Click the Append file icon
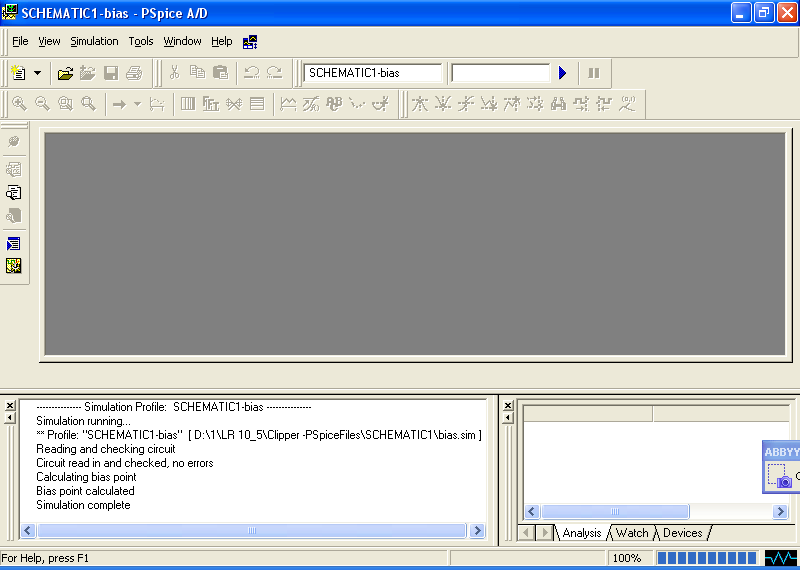800x570 pixels. coord(88,73)
